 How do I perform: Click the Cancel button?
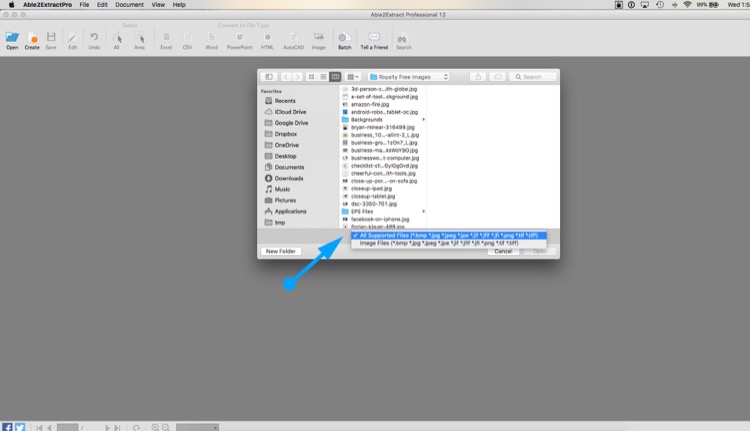[x=503, y=252]
